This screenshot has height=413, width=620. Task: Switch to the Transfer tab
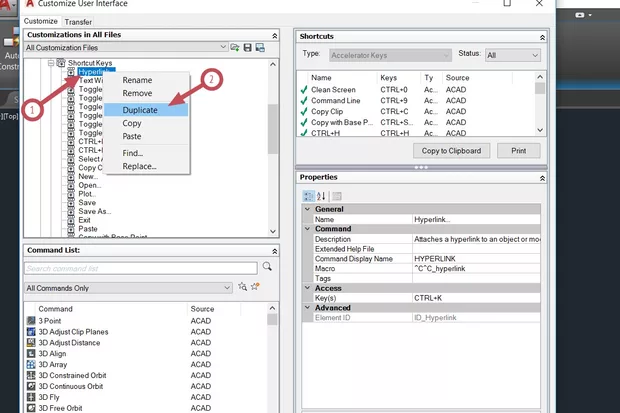coord(78,21)
